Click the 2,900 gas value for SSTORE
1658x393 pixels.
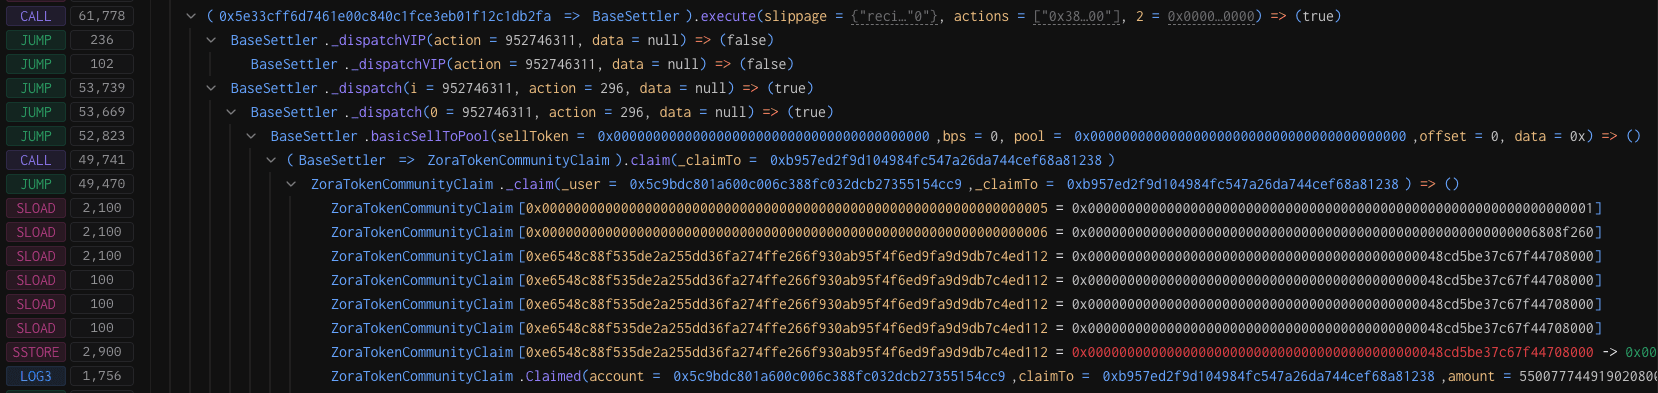tap(102, 352)
